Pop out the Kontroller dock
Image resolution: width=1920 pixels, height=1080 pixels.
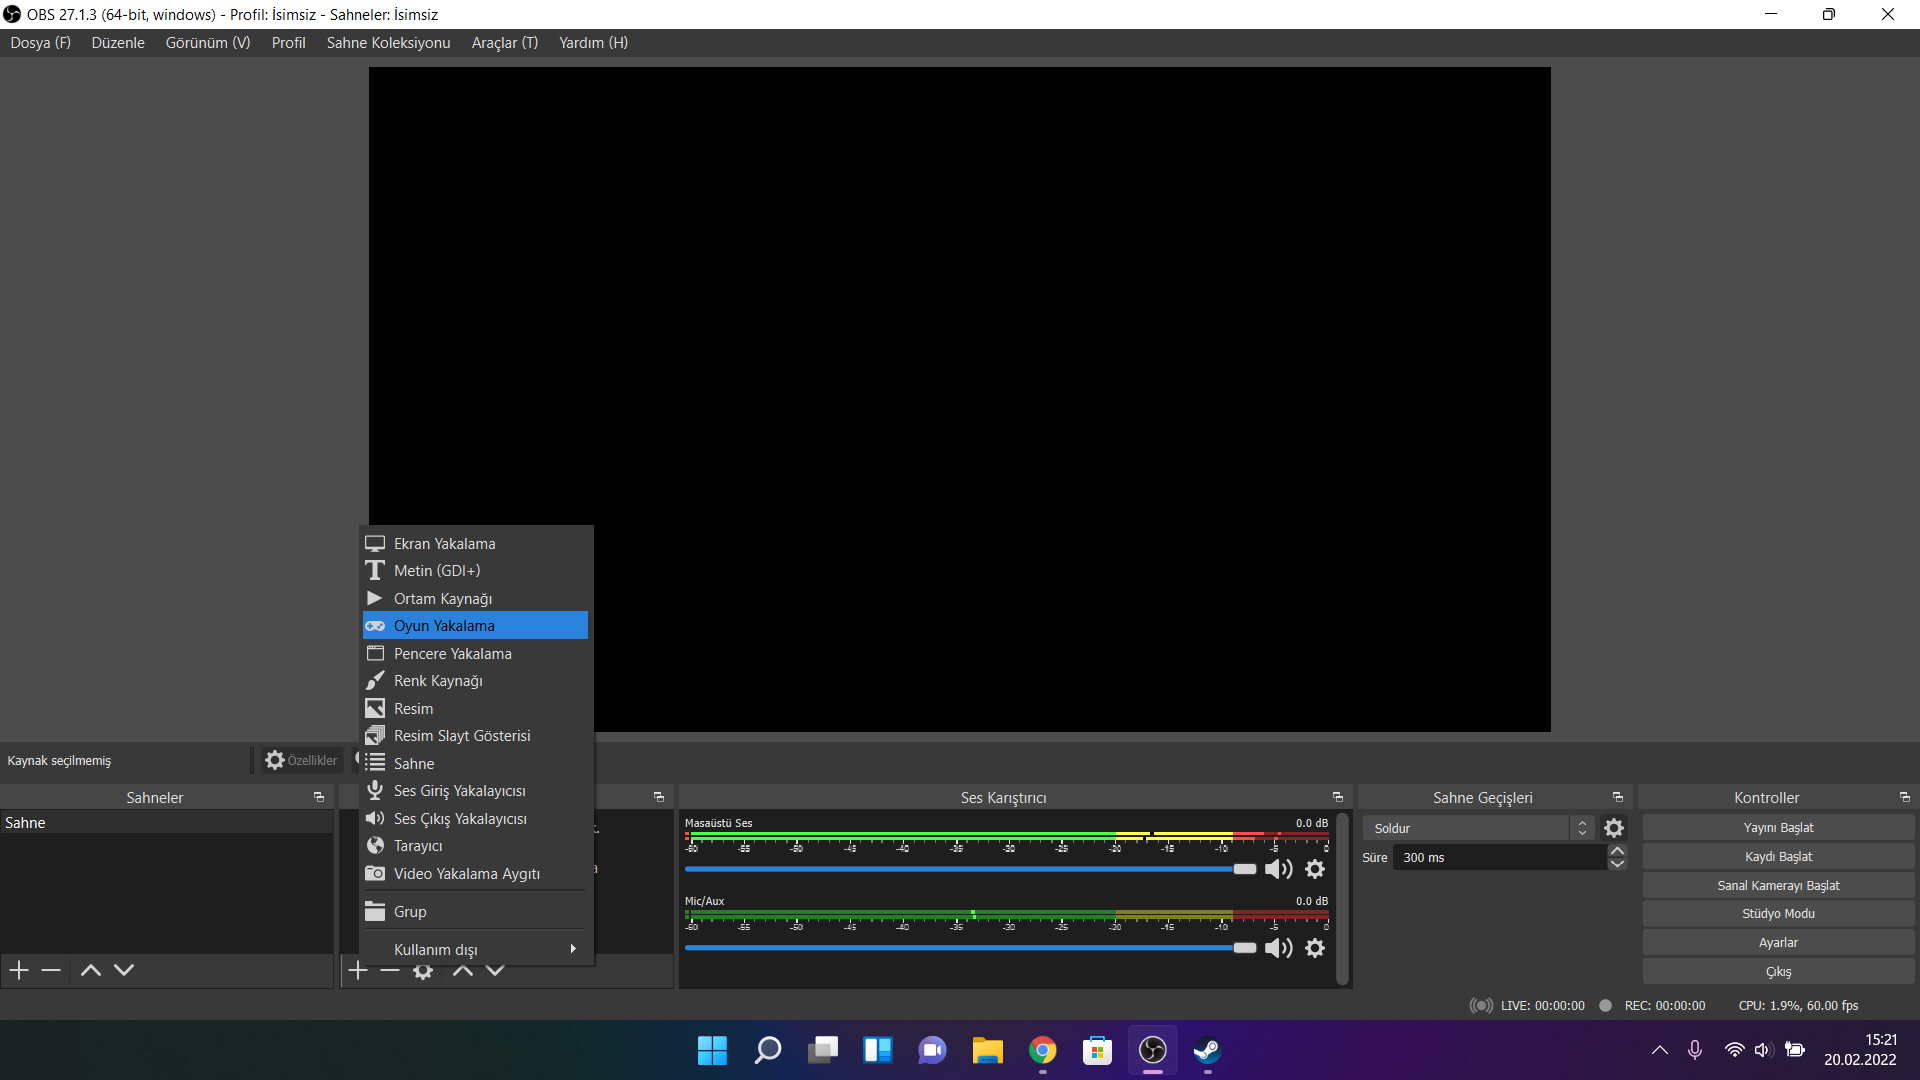(x=1905, y=797)
